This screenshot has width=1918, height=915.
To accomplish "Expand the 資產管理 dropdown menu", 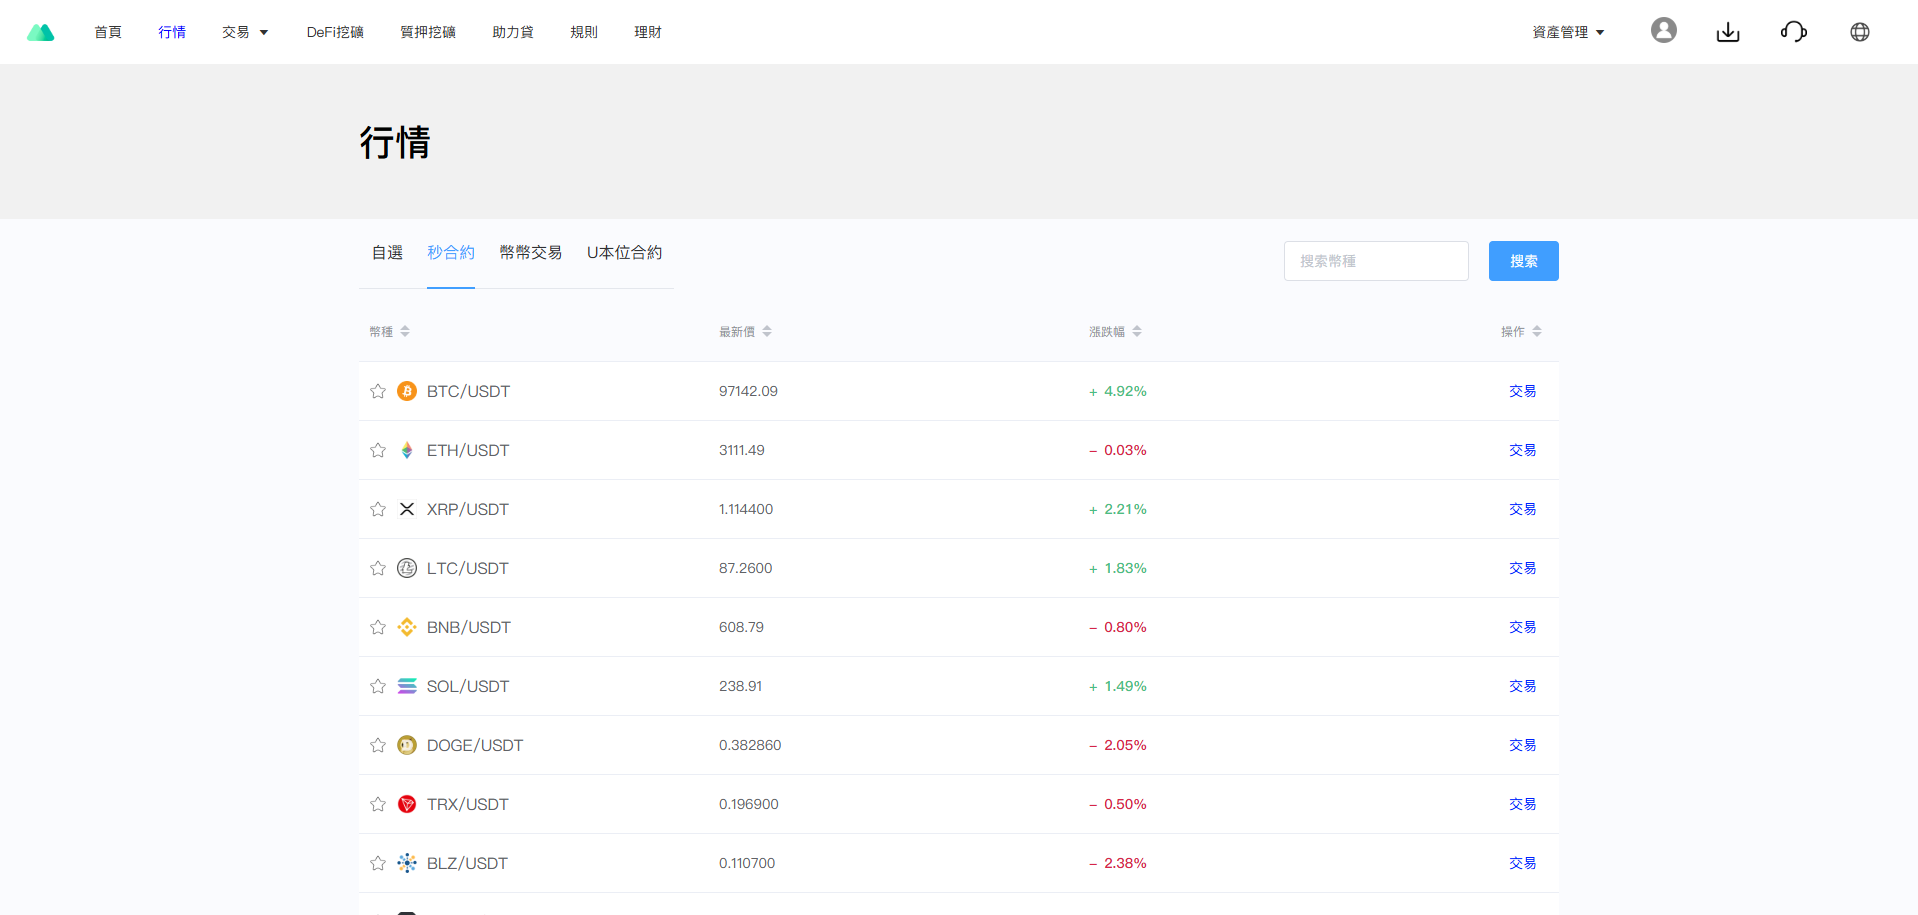I will (x=1567, y=32).
